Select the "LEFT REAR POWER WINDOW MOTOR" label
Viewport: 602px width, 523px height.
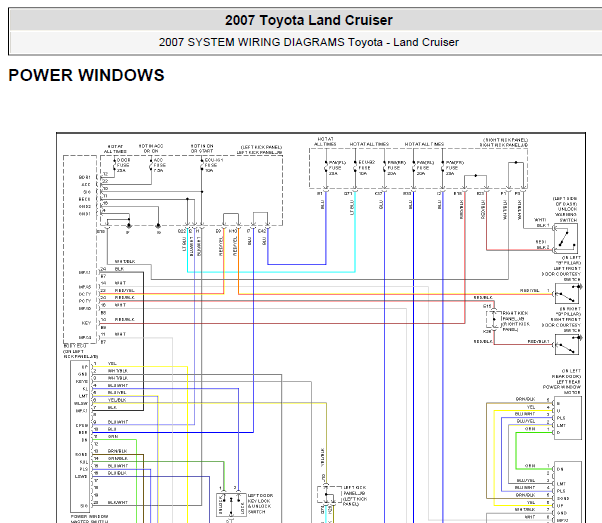[x=563, y=387]
